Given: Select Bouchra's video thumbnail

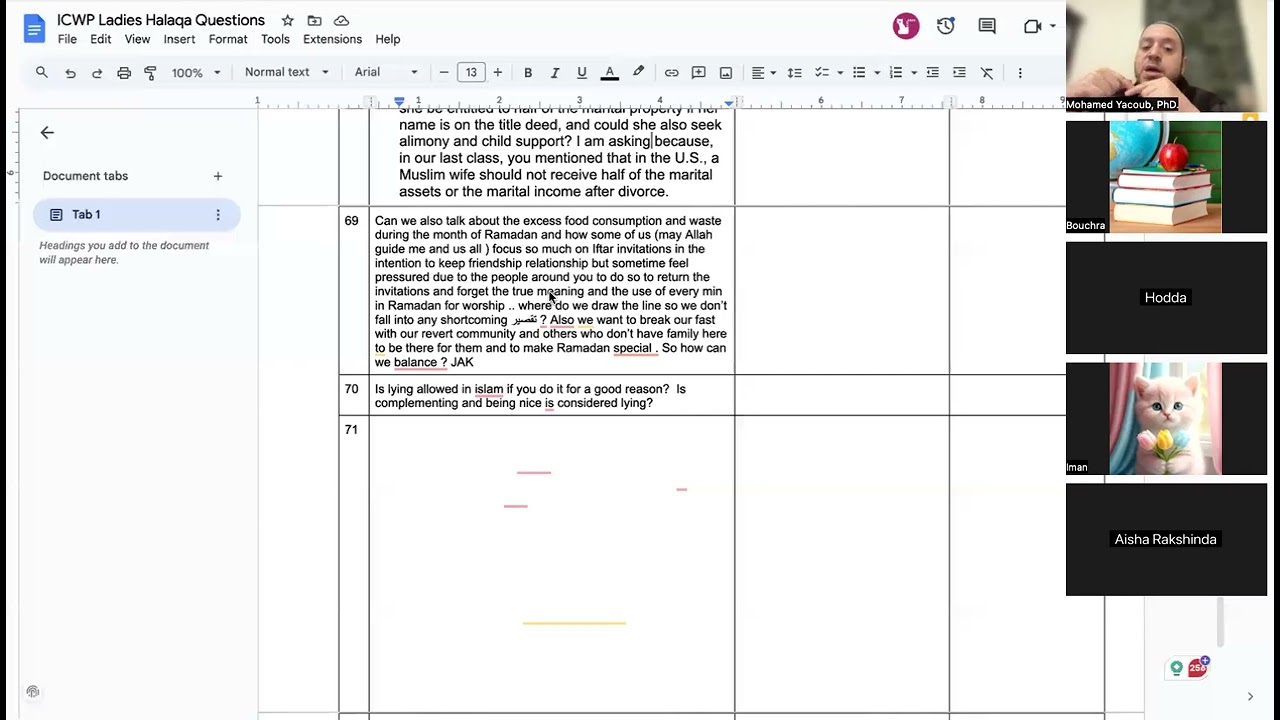Looking at the screenshot, I should tap(1166, 176).
